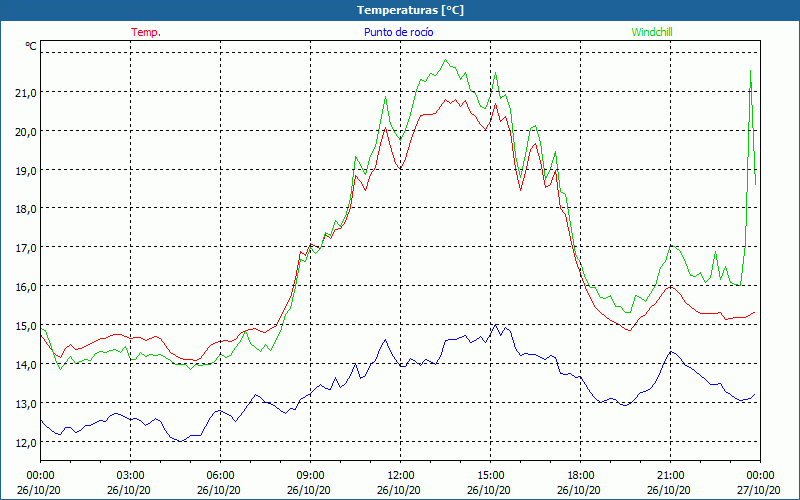Click the blue dew point peak after 15:00
800x500 pixels.
pos(495,324)
